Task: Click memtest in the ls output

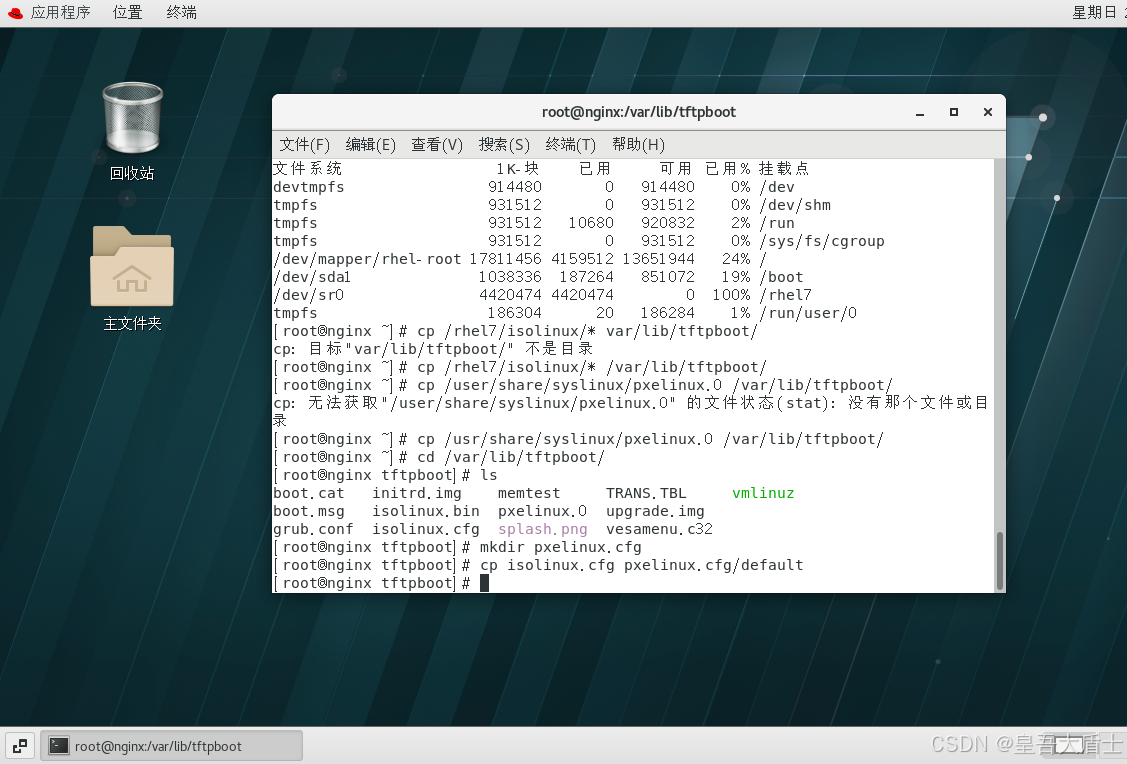Action: pyautogui.click(x=529, y=493)
